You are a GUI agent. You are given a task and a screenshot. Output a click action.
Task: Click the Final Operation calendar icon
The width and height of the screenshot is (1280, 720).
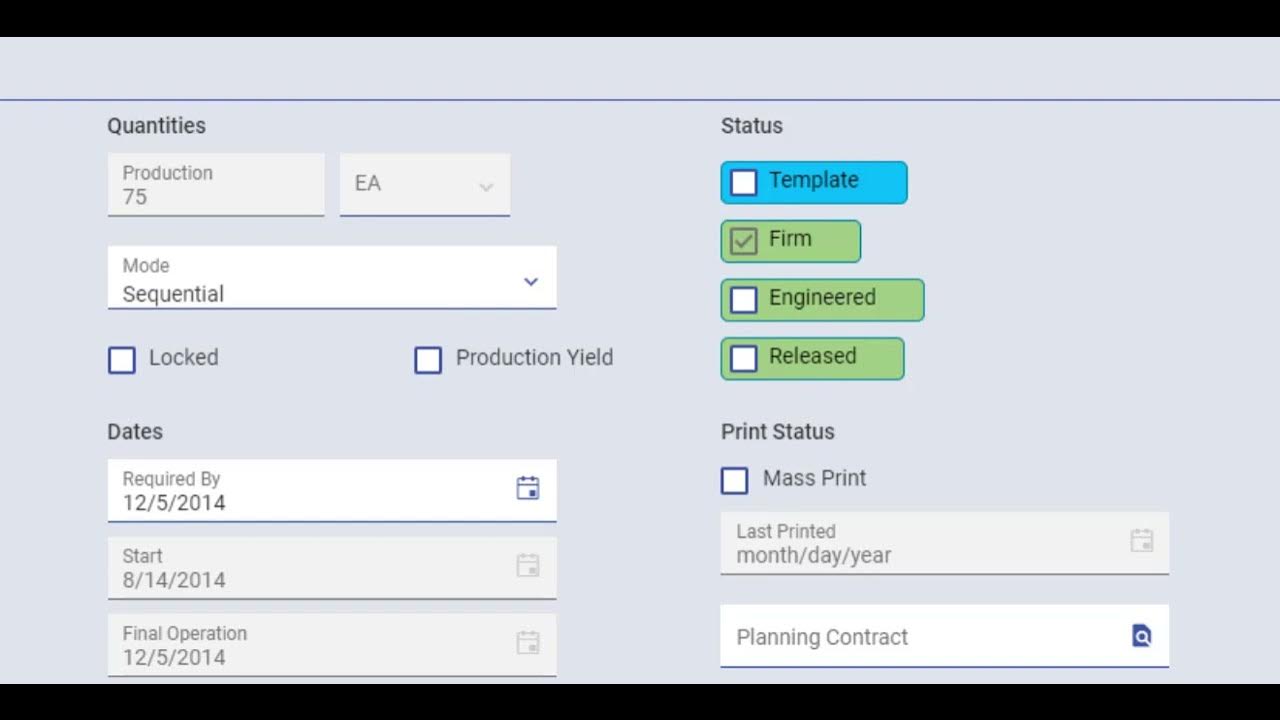pyautogui.click(x=527, y=642)
